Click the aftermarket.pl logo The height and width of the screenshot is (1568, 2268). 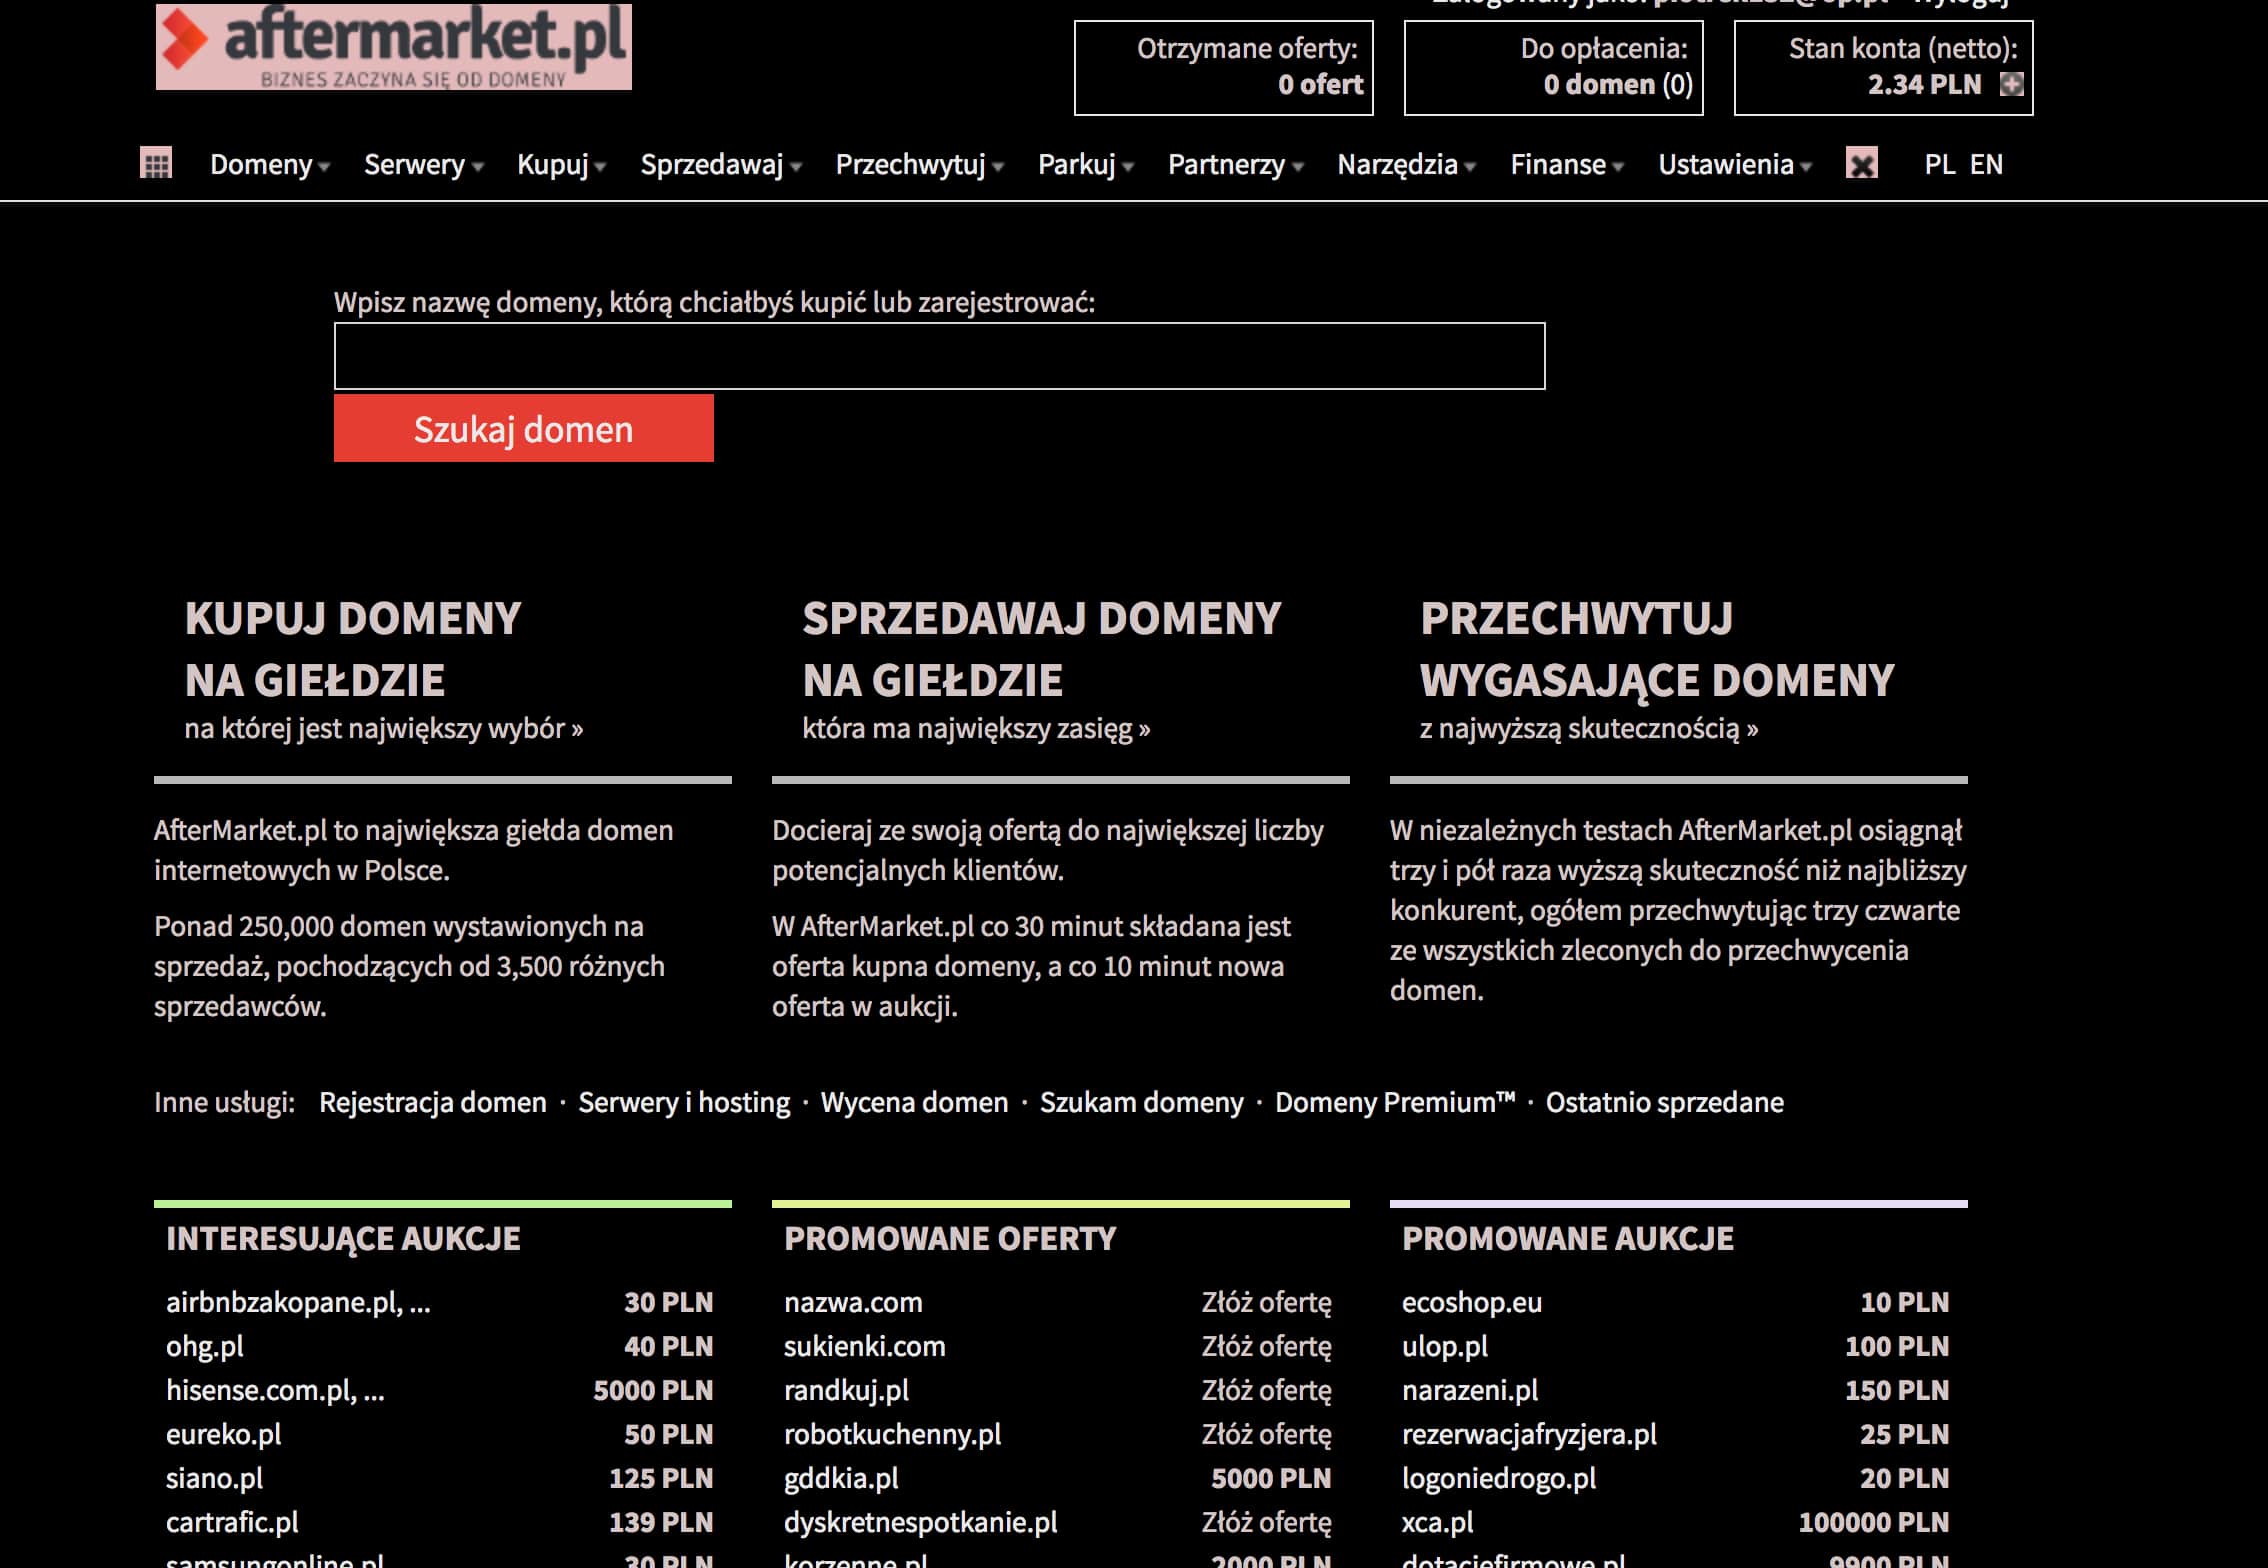click(x=393, y=46)
